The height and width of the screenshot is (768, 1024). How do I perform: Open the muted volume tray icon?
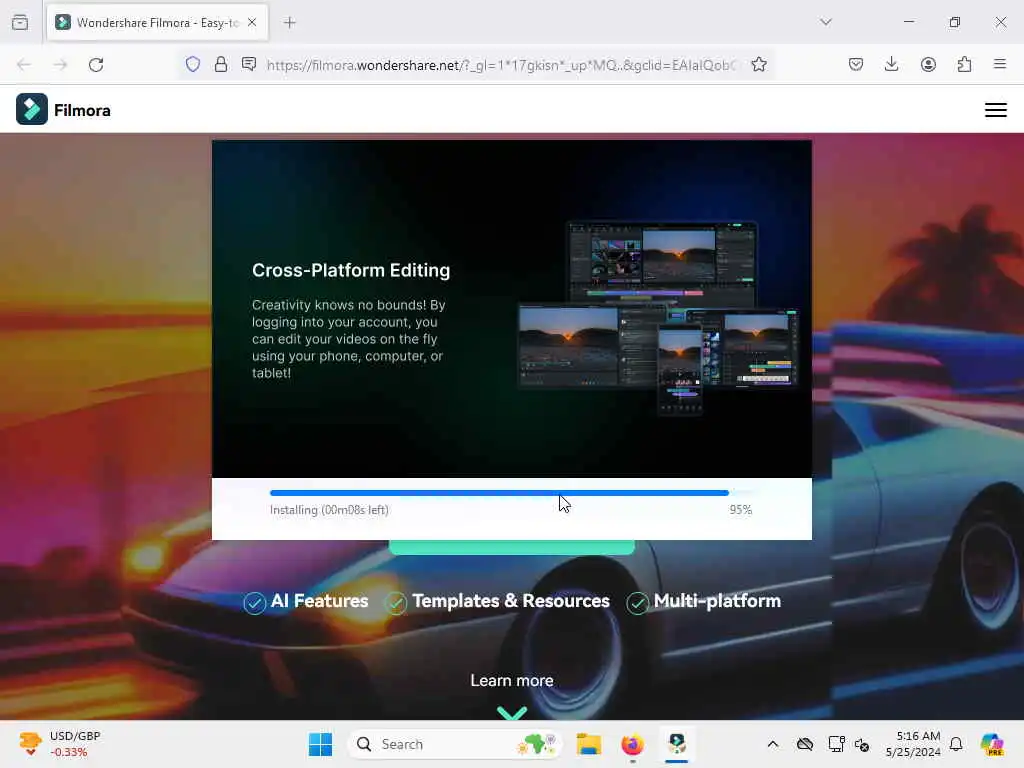[x=862, y=744]
